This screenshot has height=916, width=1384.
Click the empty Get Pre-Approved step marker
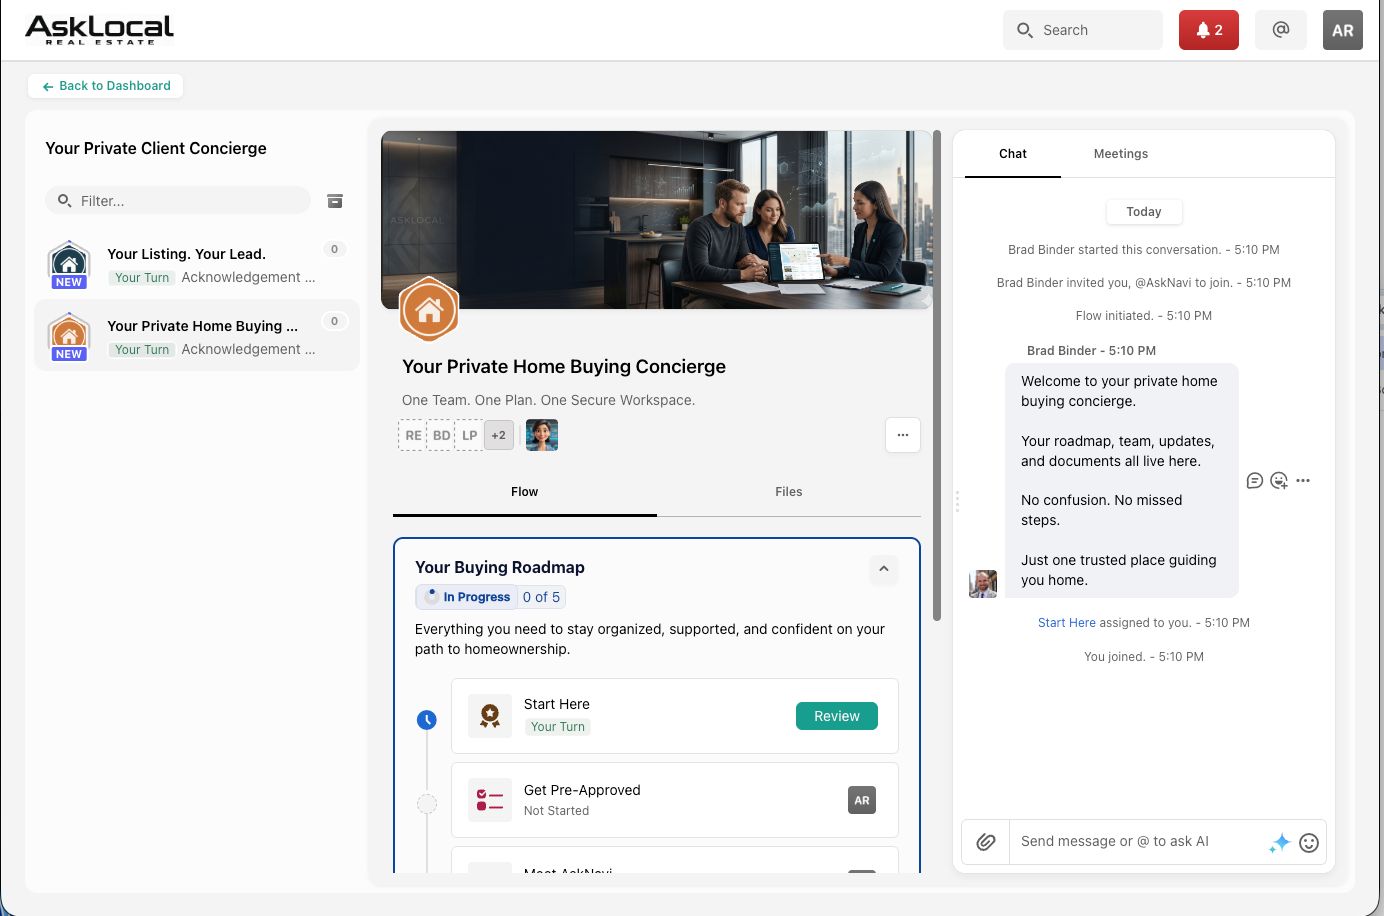tap(427, 803)
